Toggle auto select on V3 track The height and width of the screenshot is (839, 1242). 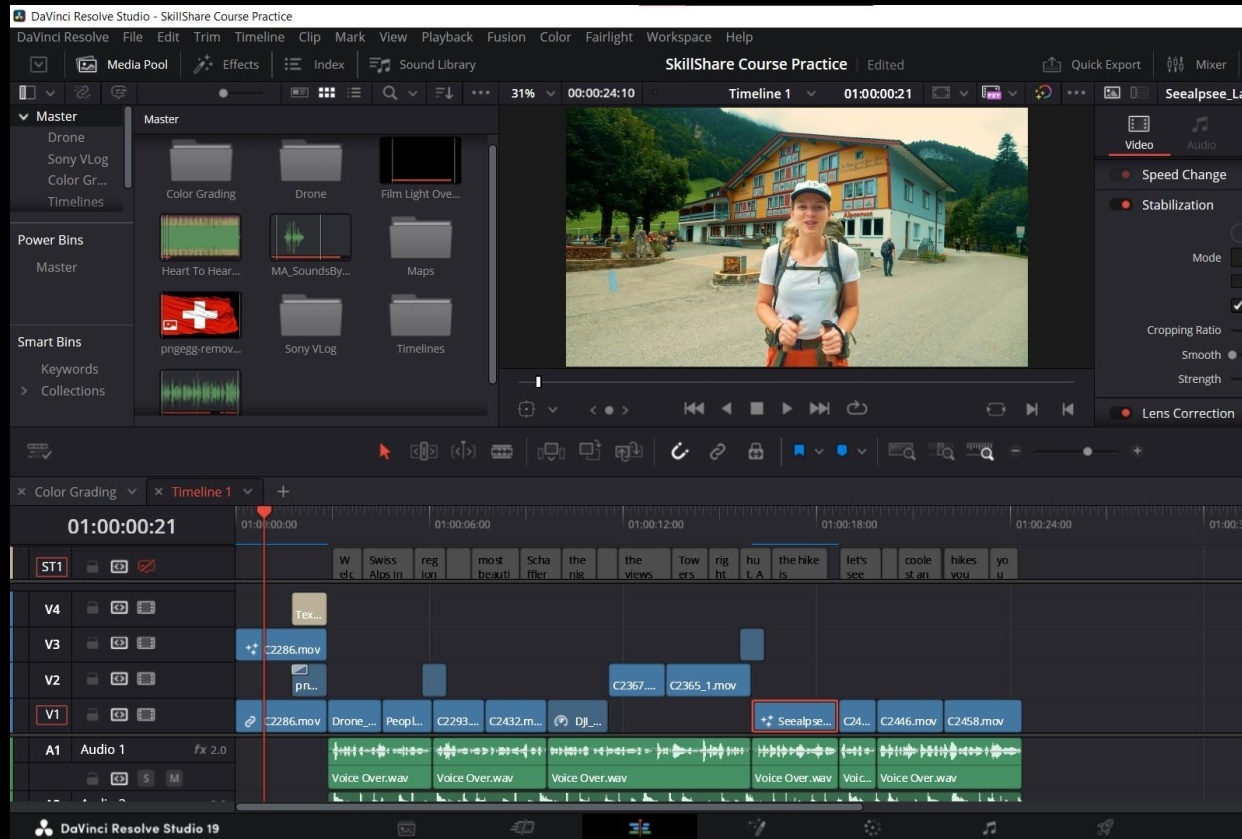point(119,644)
